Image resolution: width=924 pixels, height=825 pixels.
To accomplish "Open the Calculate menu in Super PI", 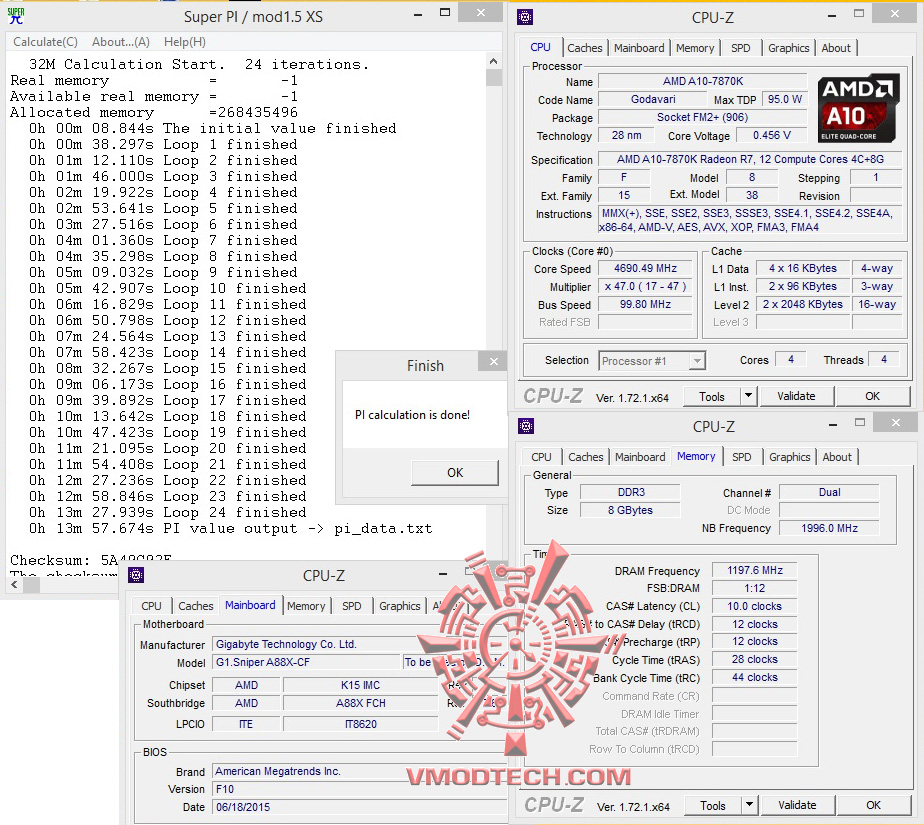I will pyautogui.click(x=45, y=42).
